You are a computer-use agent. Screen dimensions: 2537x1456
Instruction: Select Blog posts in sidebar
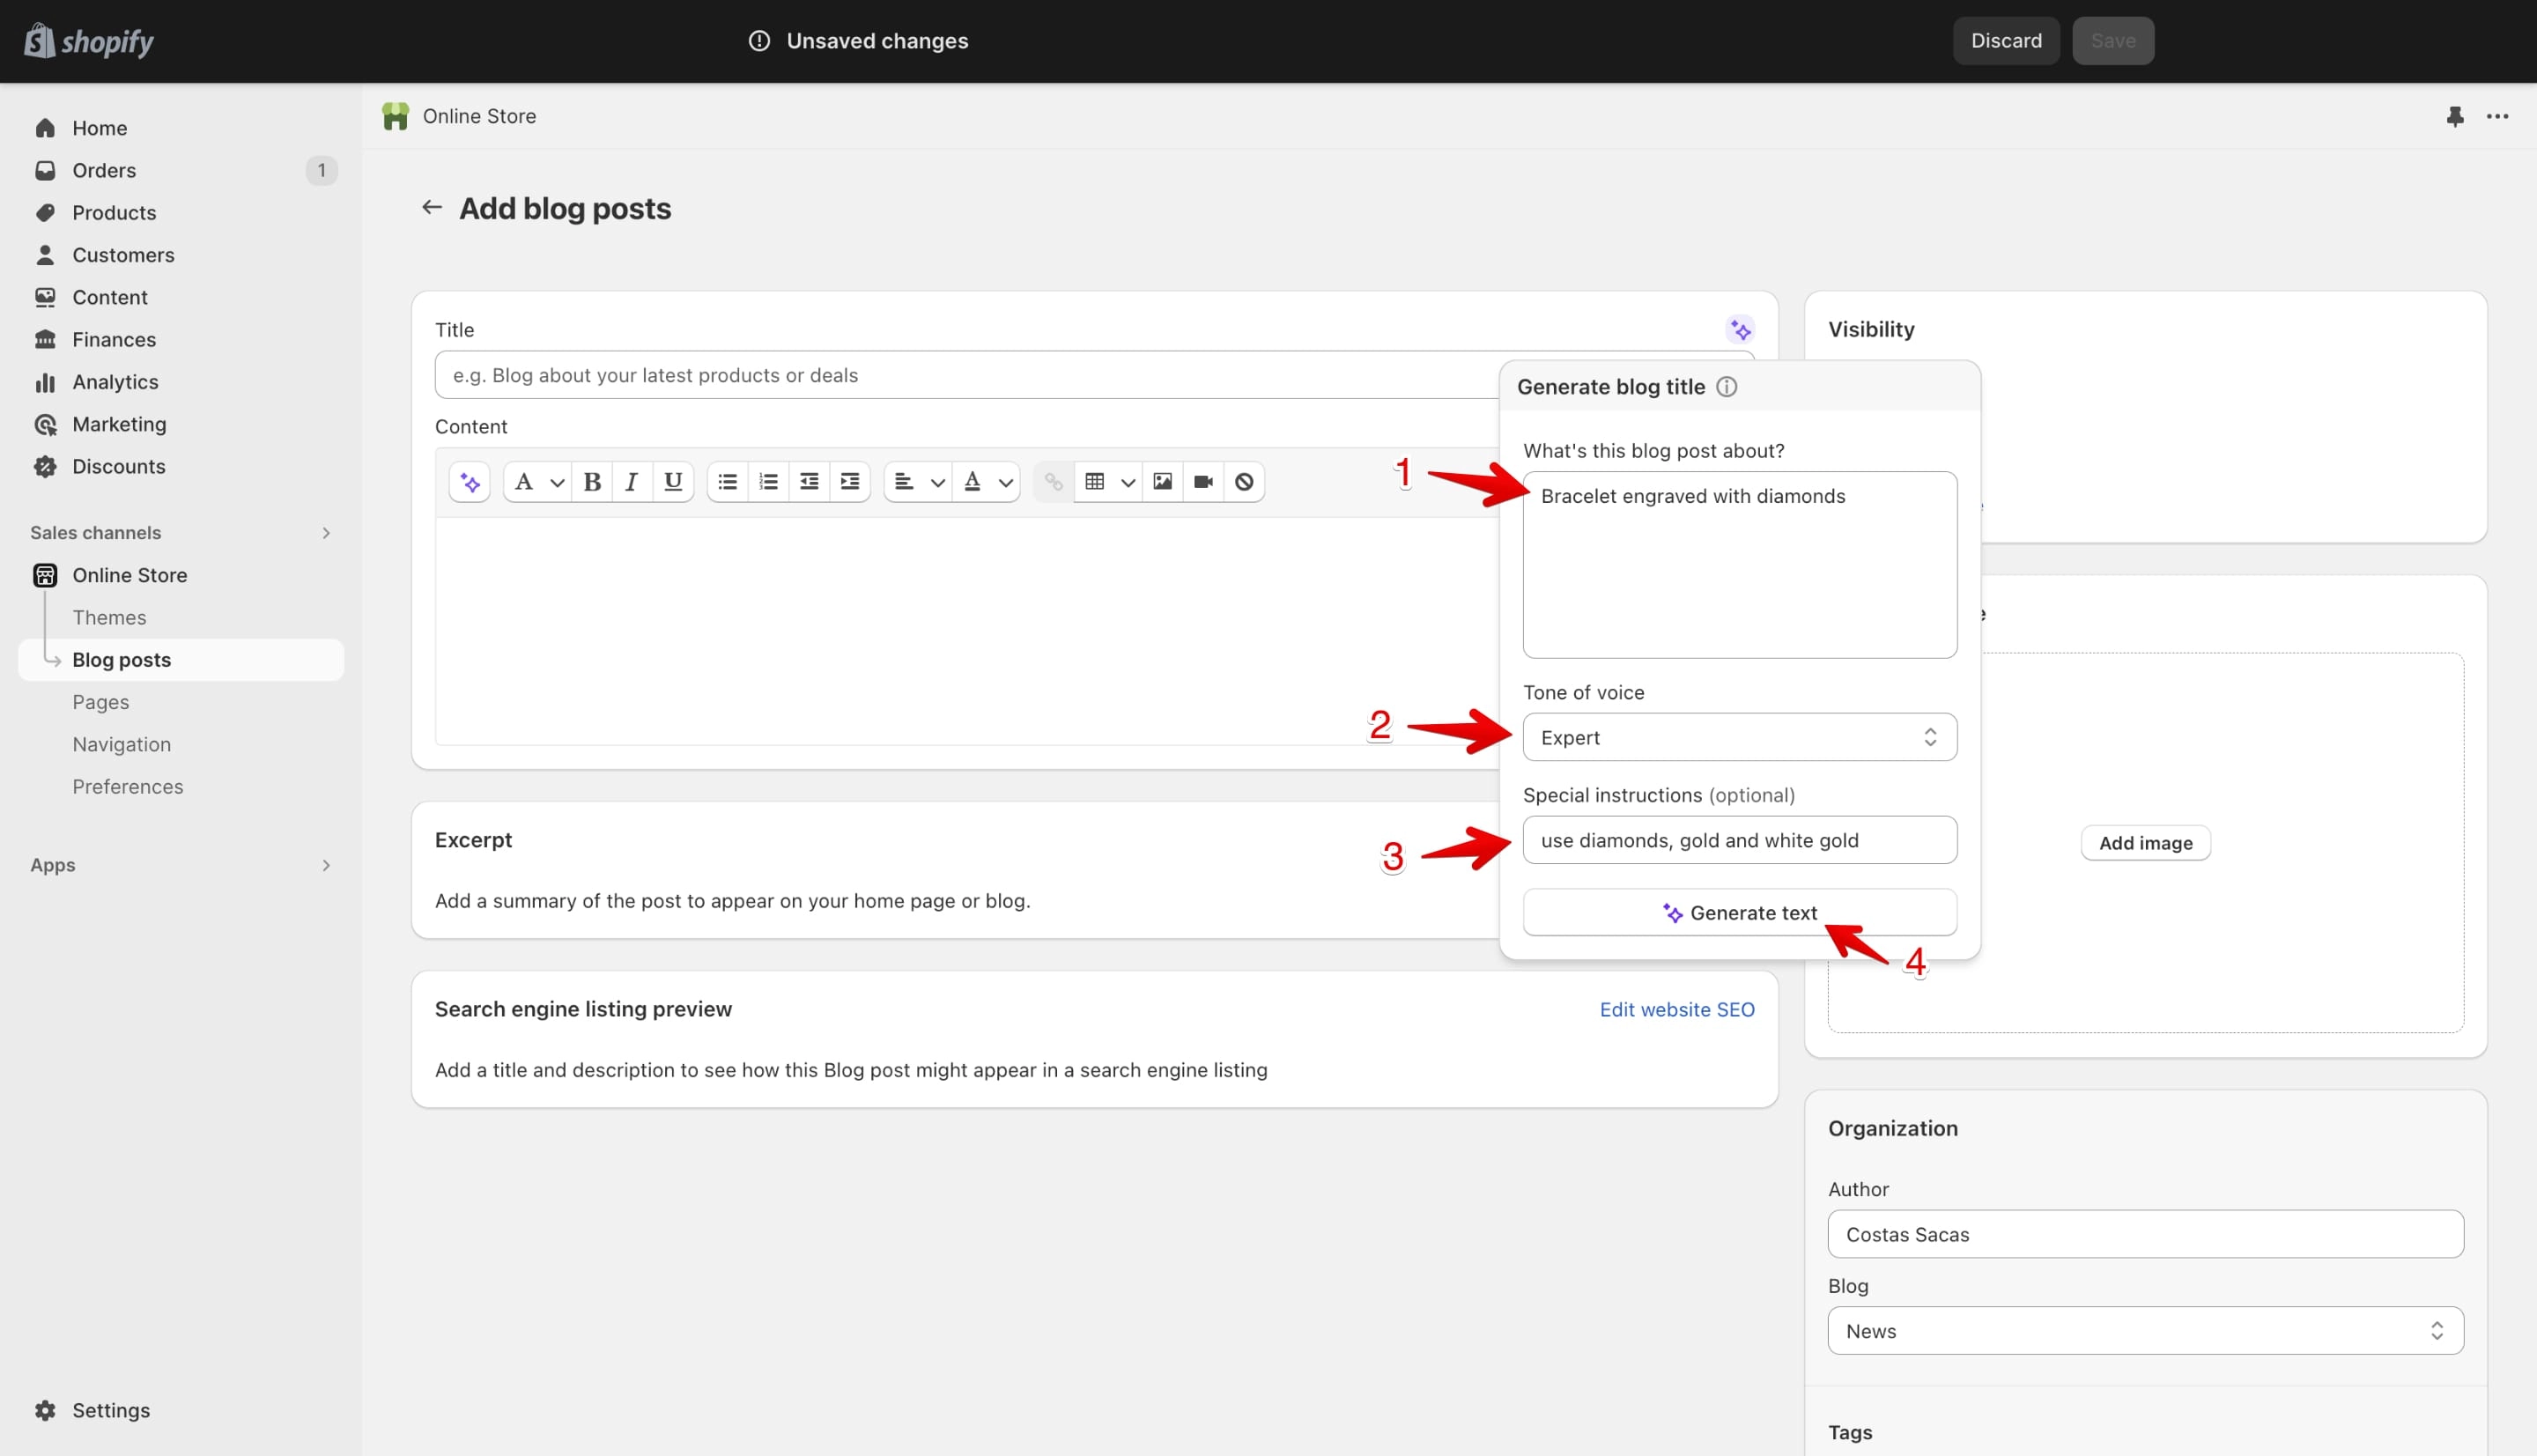tap(181, 660)
